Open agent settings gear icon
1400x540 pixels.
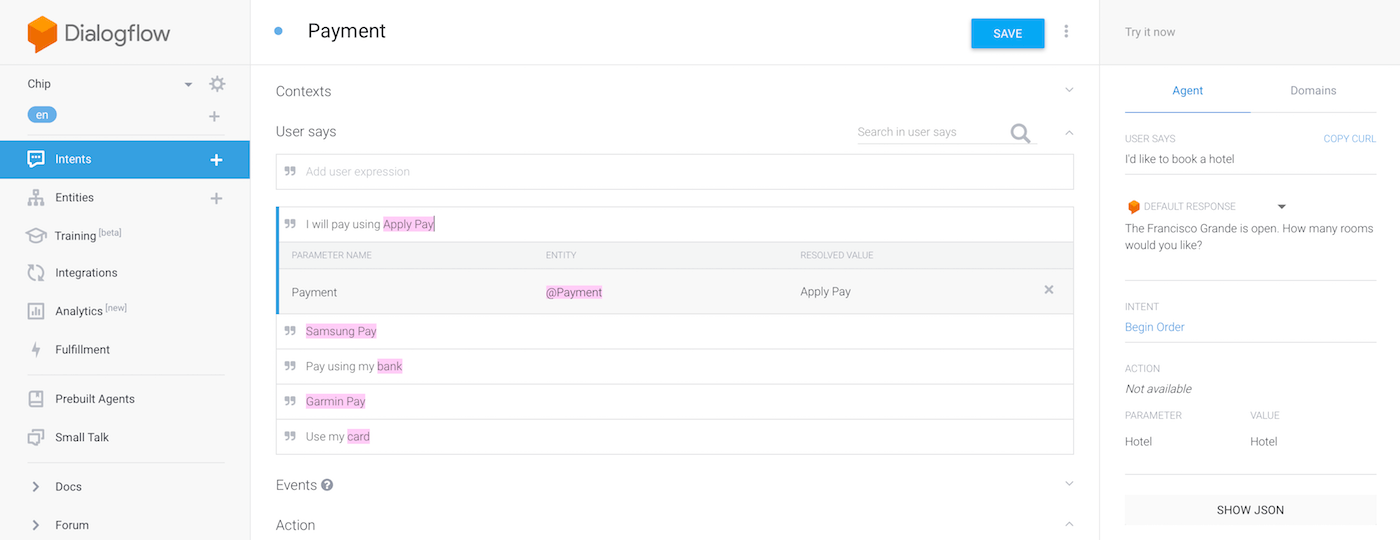click(217, 84)
